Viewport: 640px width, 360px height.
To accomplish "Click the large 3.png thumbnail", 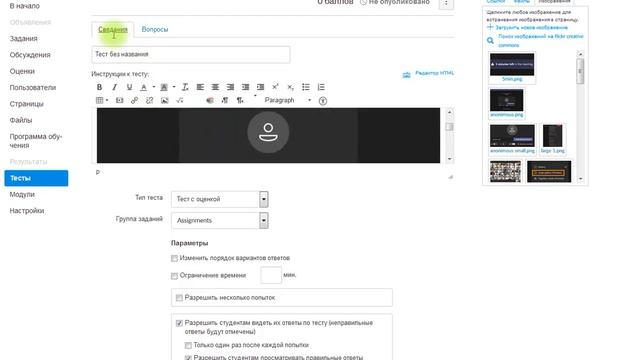I will (x=552, y=136).
